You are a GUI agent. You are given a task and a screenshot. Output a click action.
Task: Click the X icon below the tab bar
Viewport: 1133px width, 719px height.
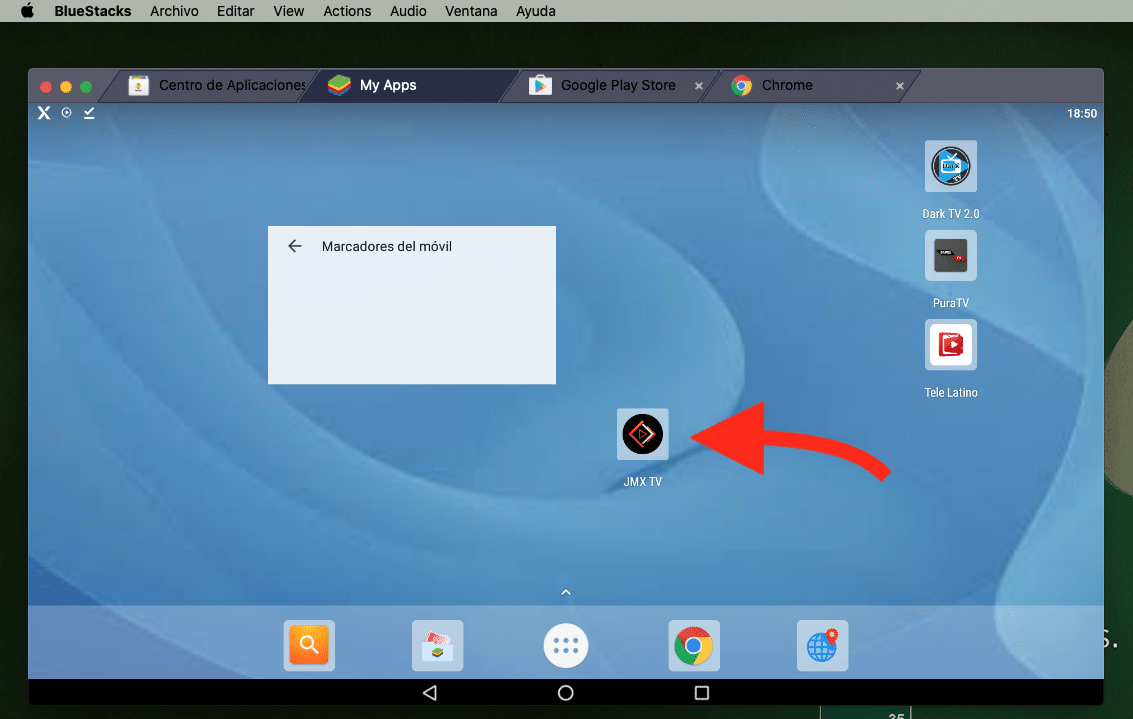click(43, 113)
